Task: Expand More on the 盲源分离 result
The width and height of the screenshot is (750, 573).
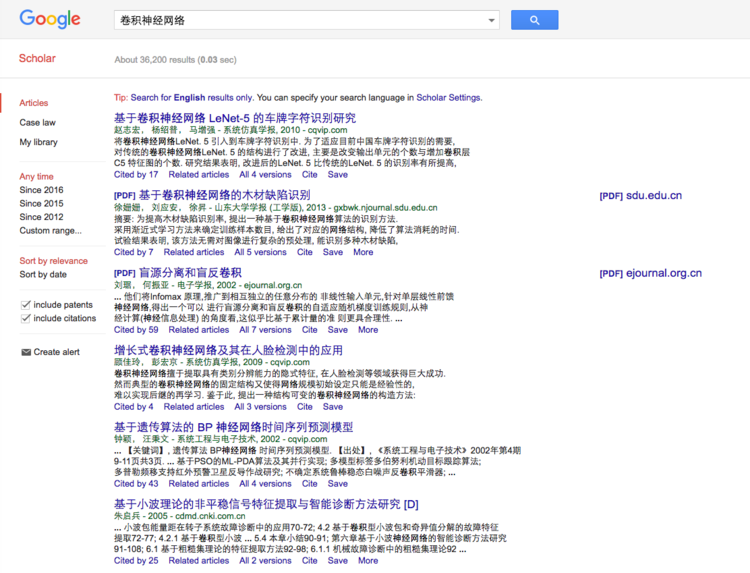Action: point(368,330)
